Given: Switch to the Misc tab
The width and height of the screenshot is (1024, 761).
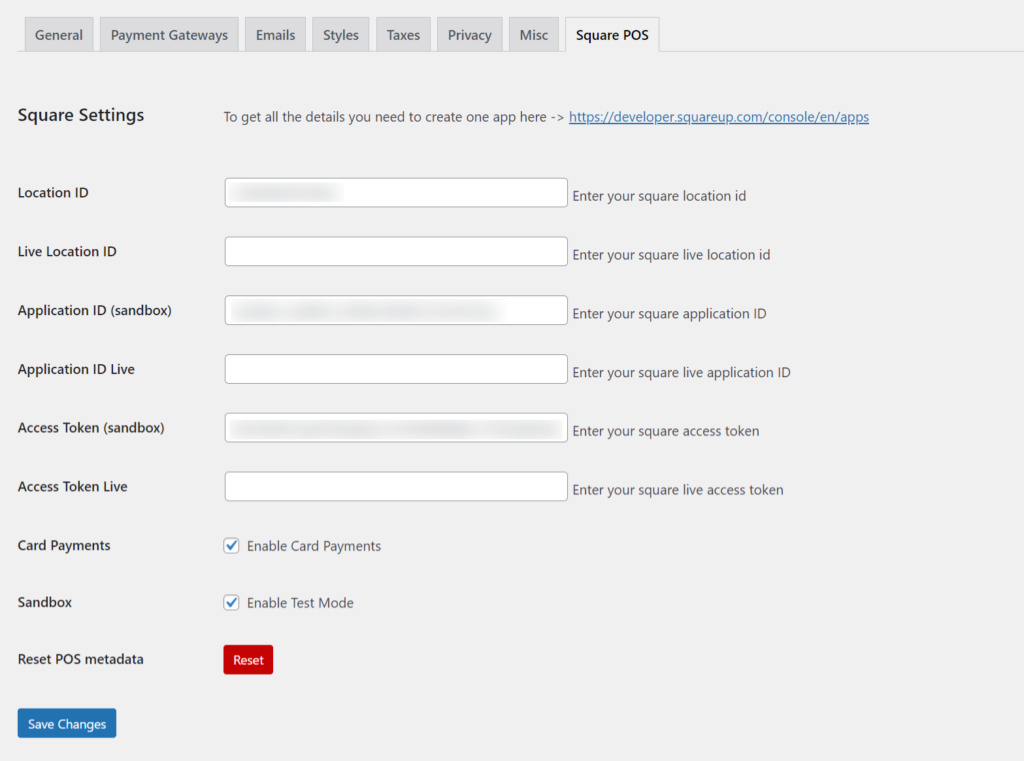Looking at the screenshot, I should pos(534,35).
